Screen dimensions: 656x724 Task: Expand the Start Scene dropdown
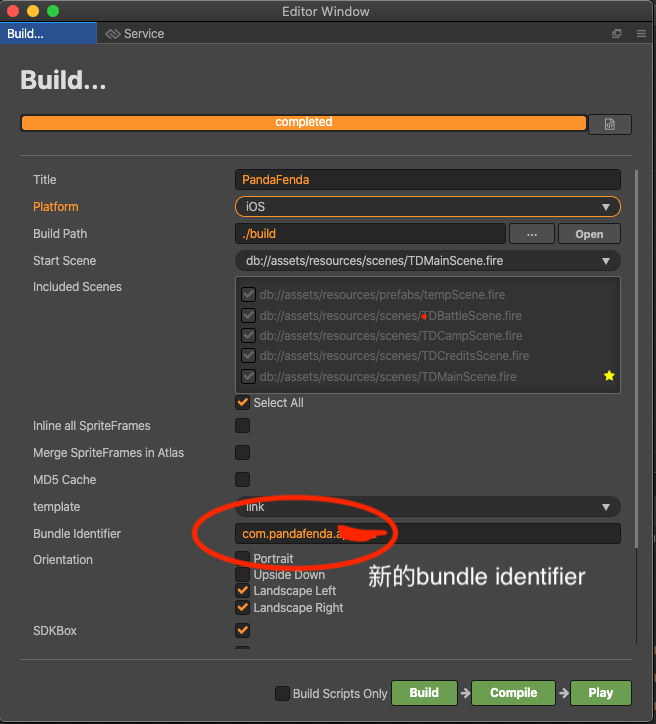(427, 261)
